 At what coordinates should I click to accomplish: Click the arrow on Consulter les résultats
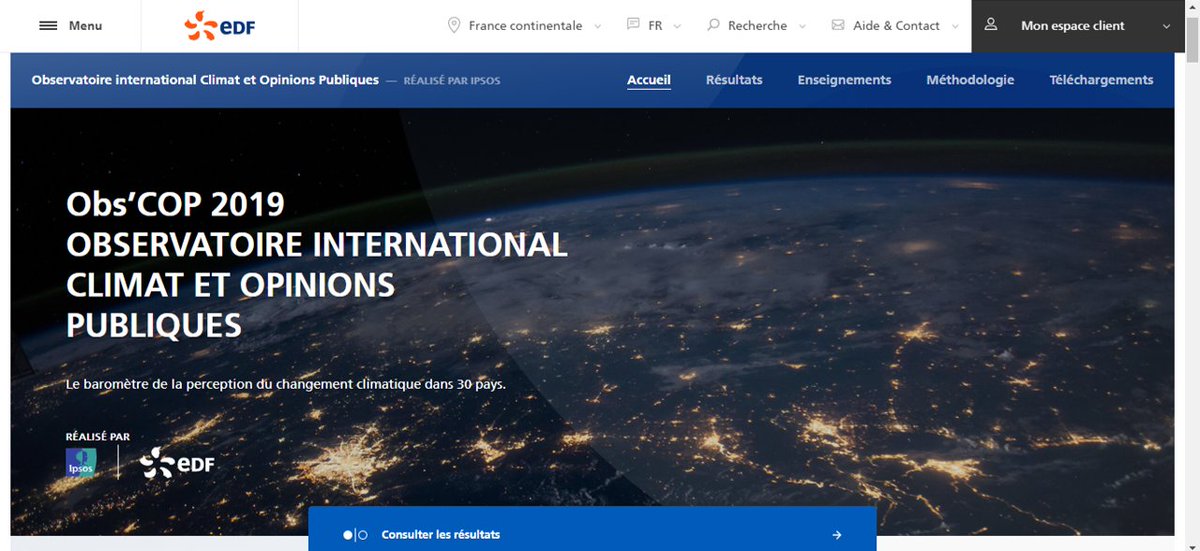837,535
